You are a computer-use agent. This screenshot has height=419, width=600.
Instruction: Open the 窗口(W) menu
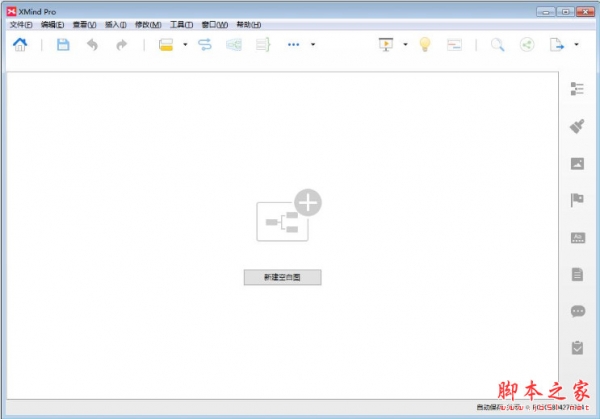215,25
